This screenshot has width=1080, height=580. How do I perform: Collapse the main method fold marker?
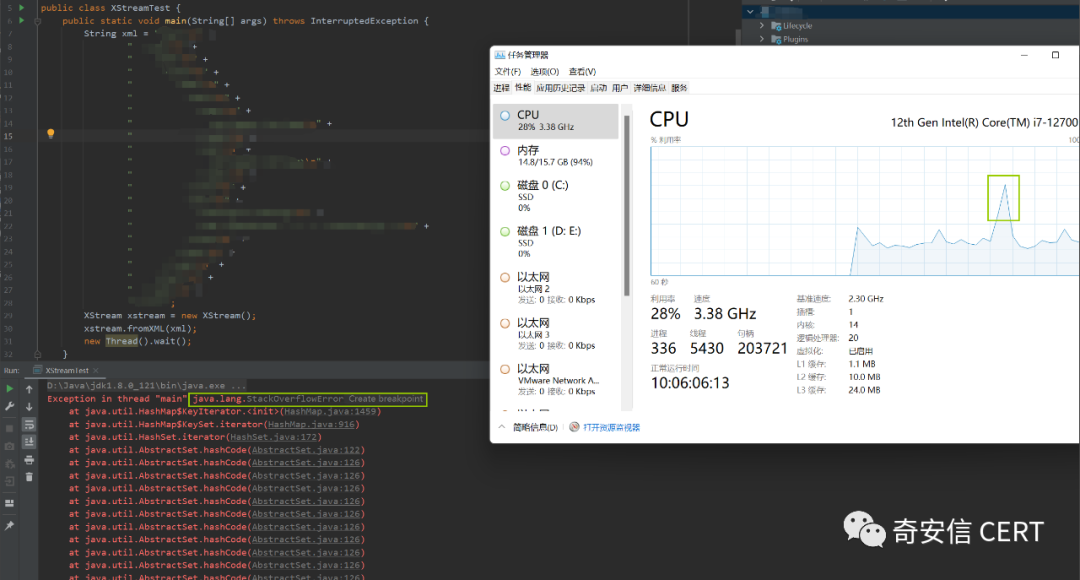pyautogui.click(x=37, y=21)
